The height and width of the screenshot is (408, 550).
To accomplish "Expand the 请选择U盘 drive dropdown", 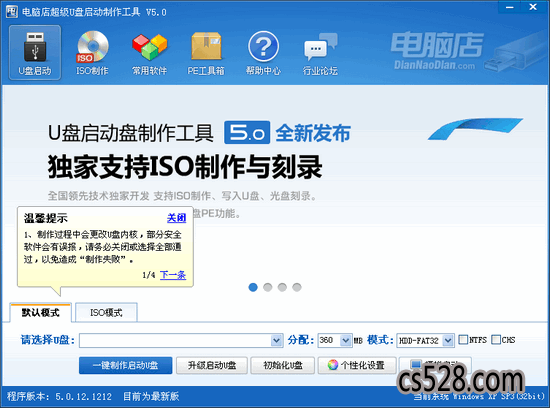I will (x=276, y=340).
